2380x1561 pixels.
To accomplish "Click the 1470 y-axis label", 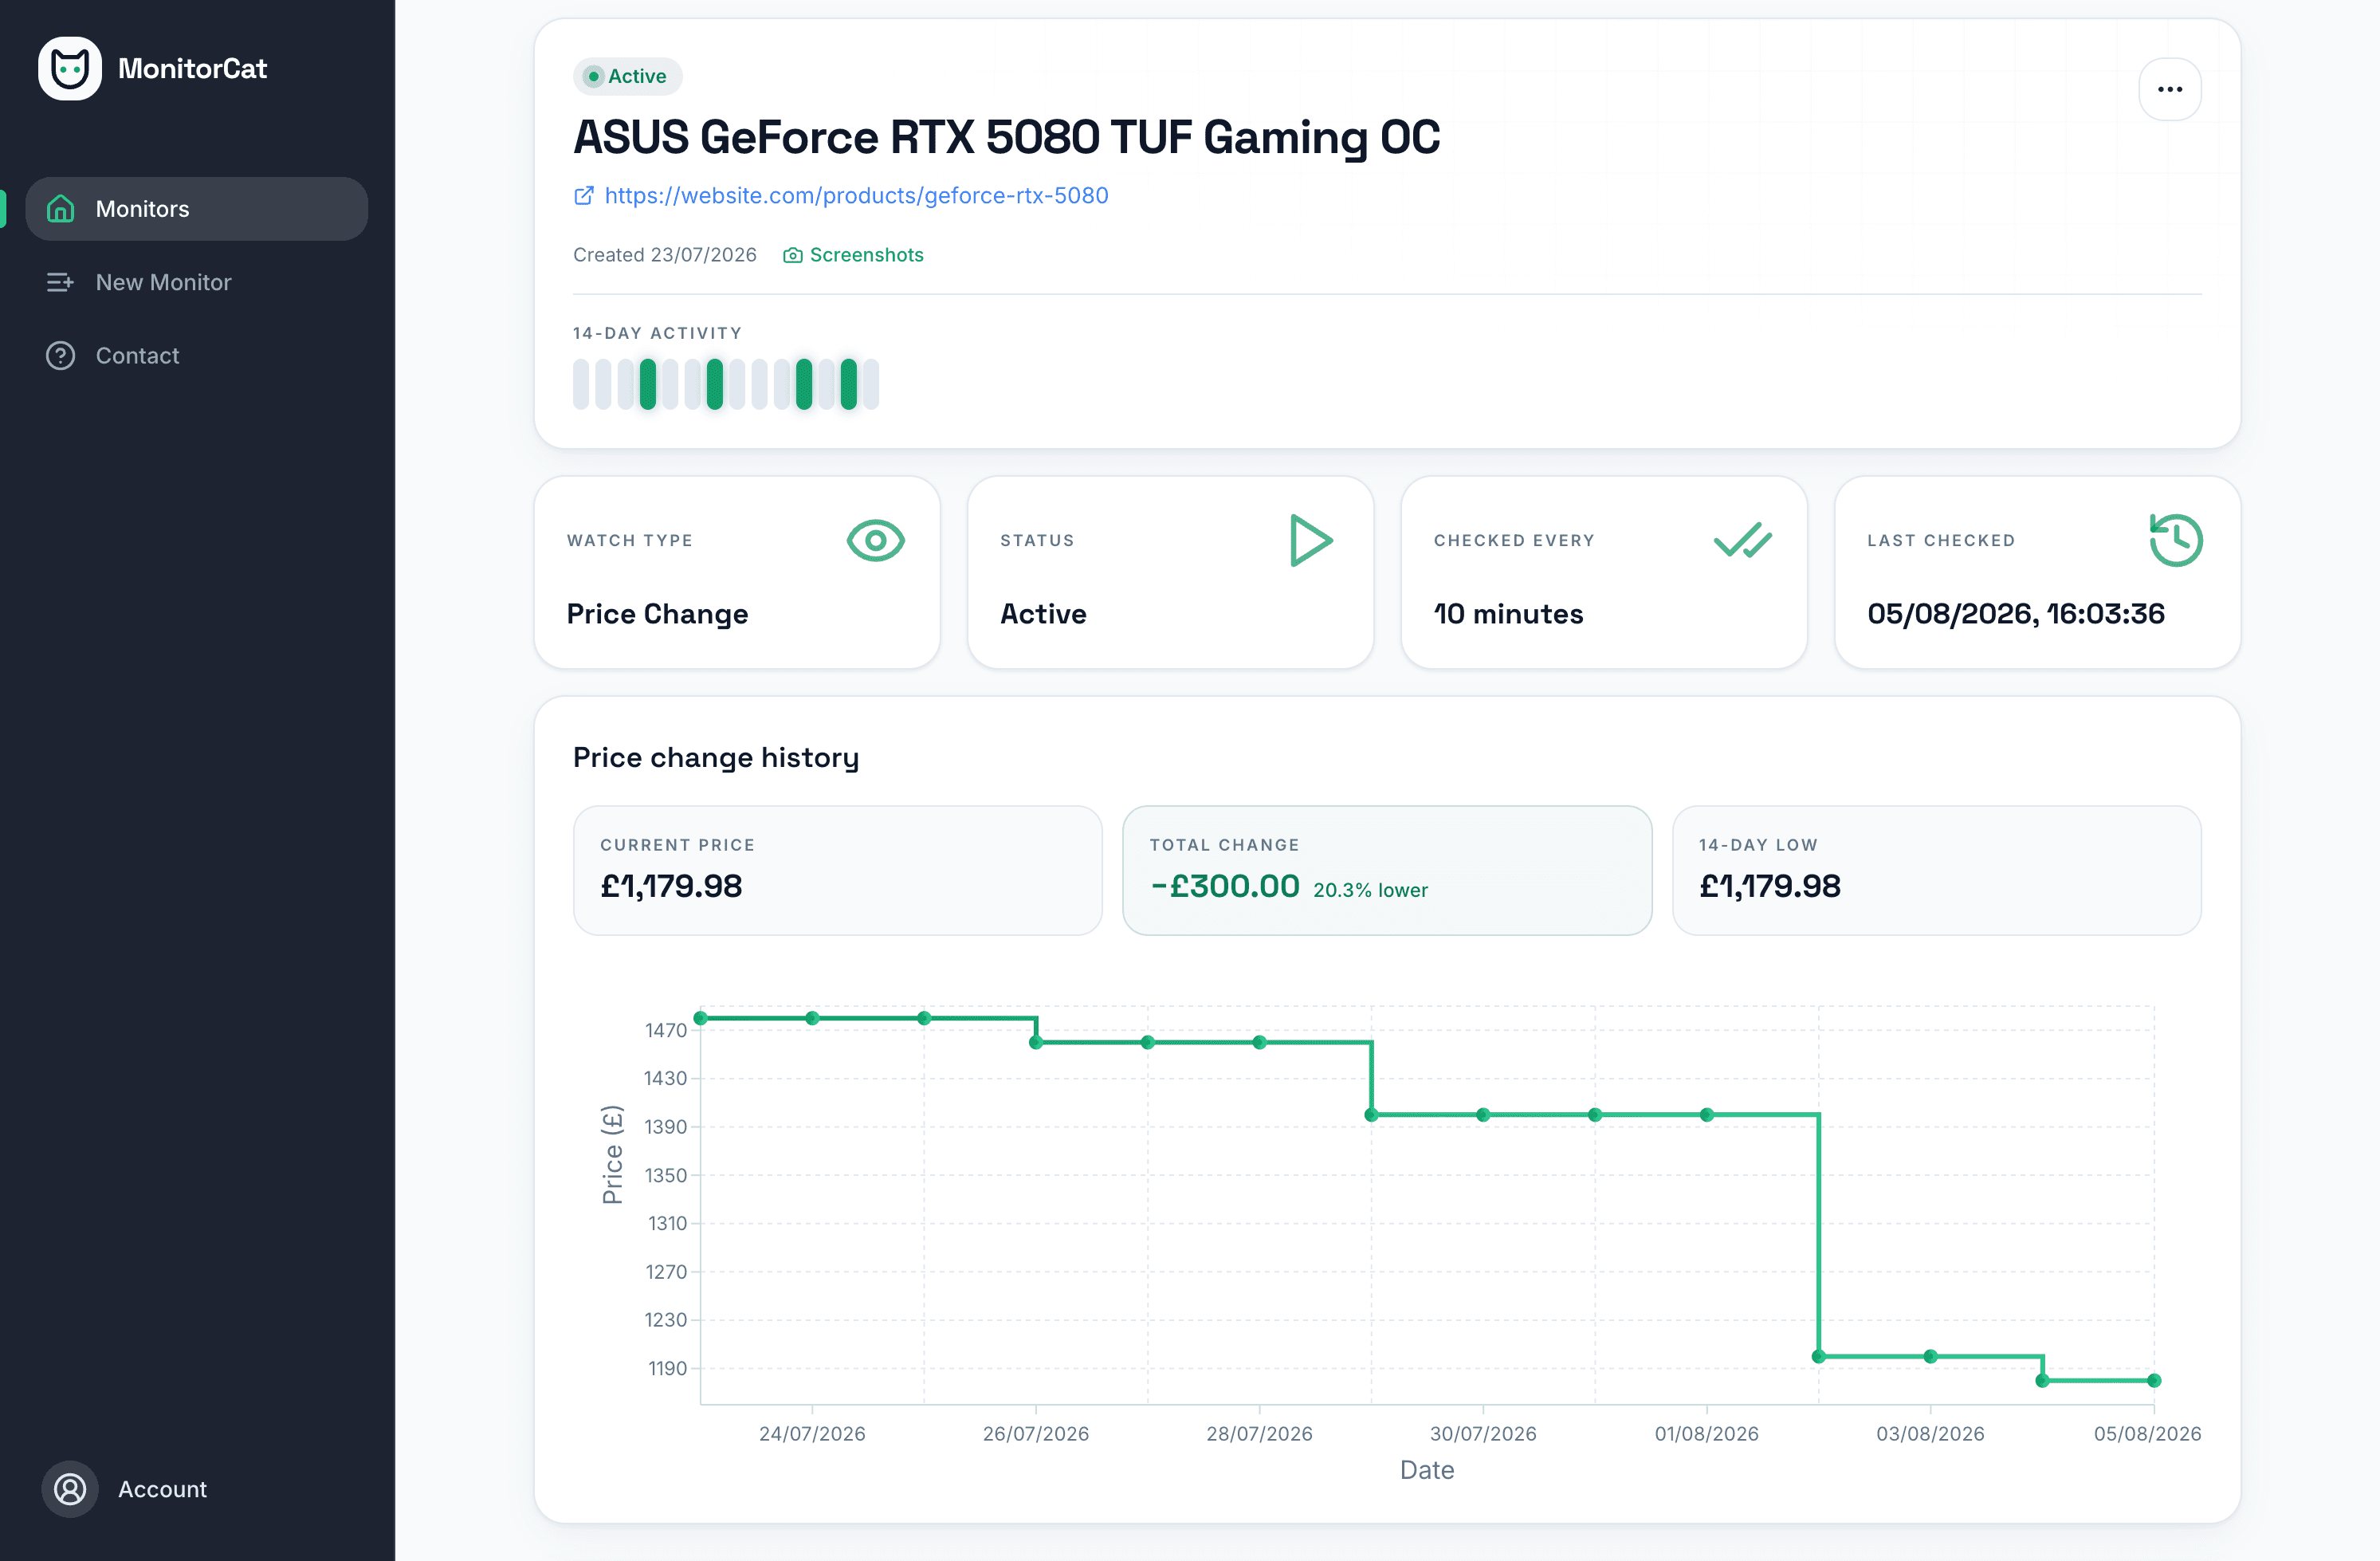I will [666, 1030].
